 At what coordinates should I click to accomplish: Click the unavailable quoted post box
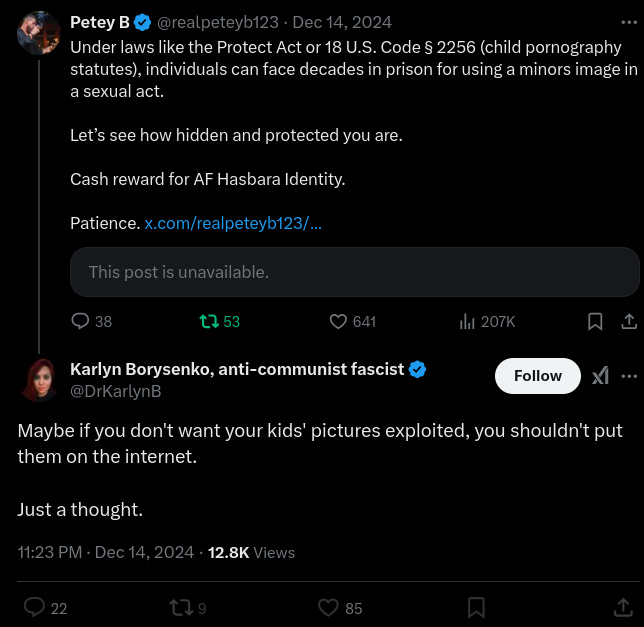354,271
